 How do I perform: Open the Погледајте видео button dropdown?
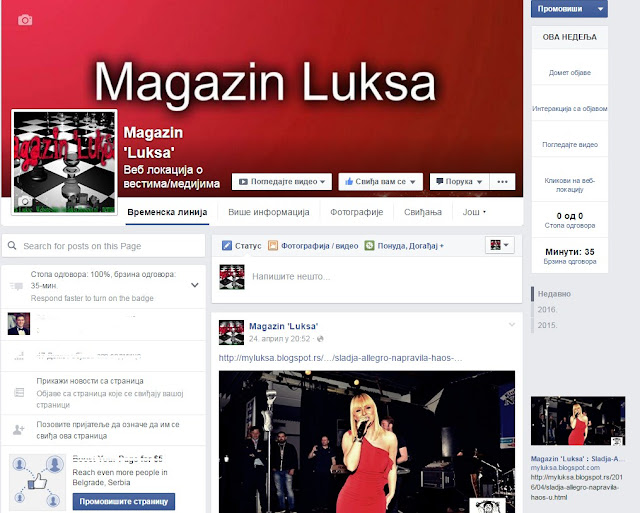click(x=282, y=182)
